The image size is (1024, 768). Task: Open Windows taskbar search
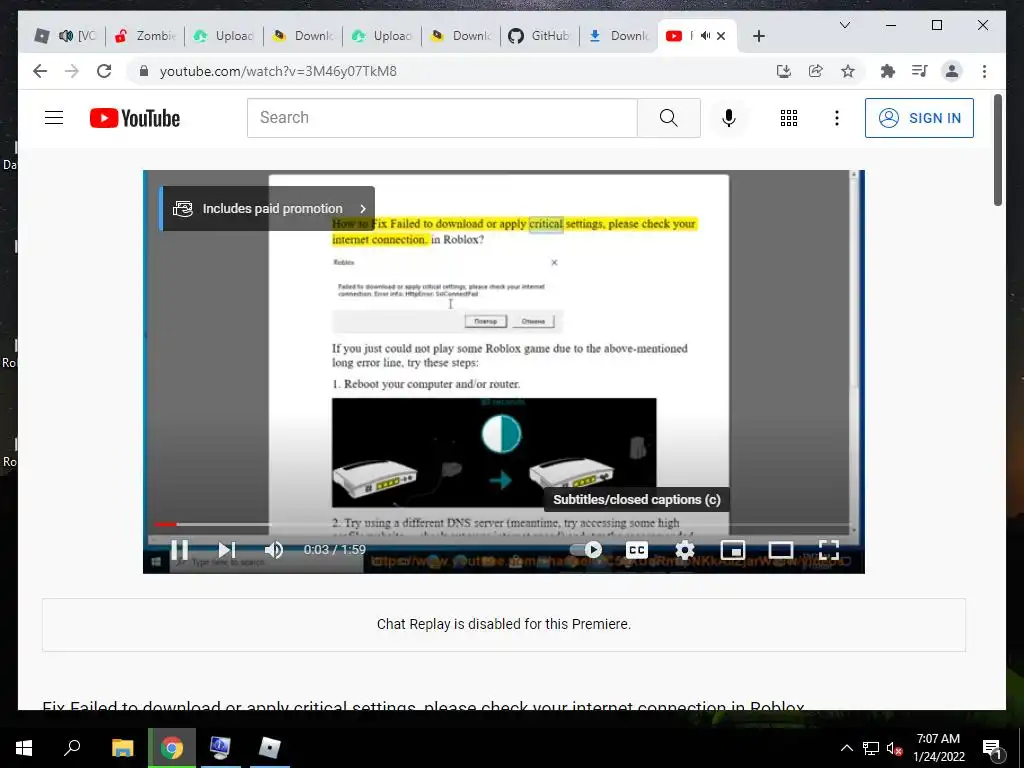coord(72,748)
